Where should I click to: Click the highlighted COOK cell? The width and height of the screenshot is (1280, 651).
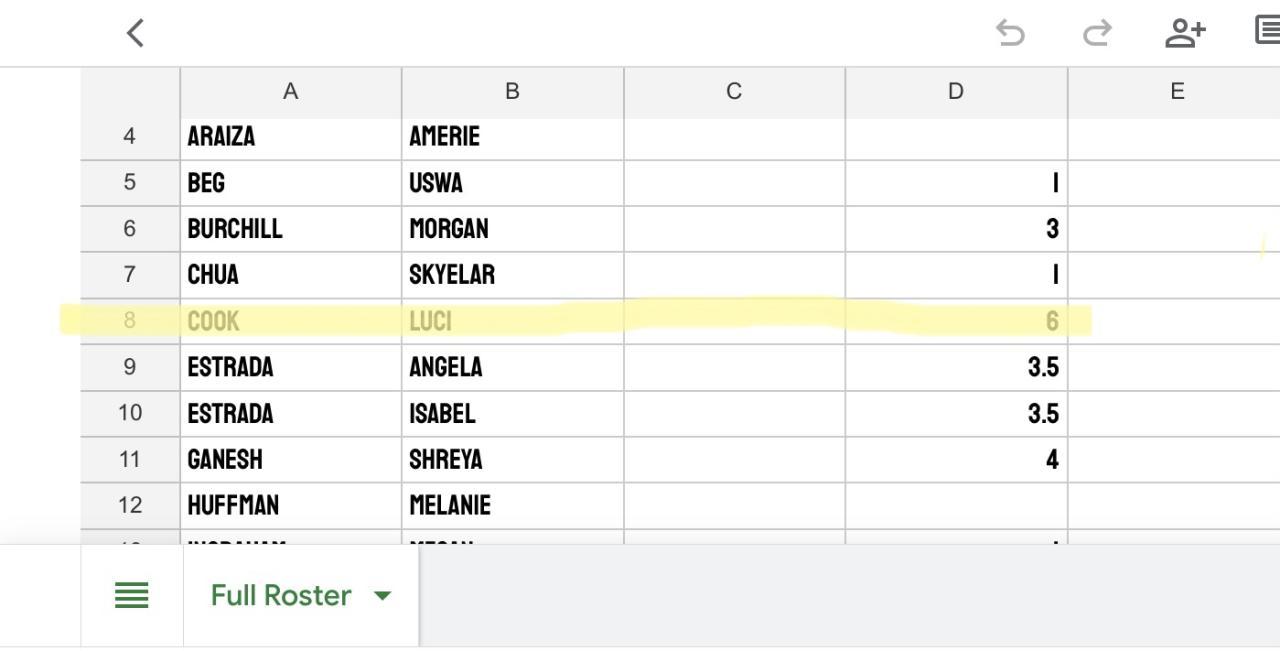click(290, 321)
